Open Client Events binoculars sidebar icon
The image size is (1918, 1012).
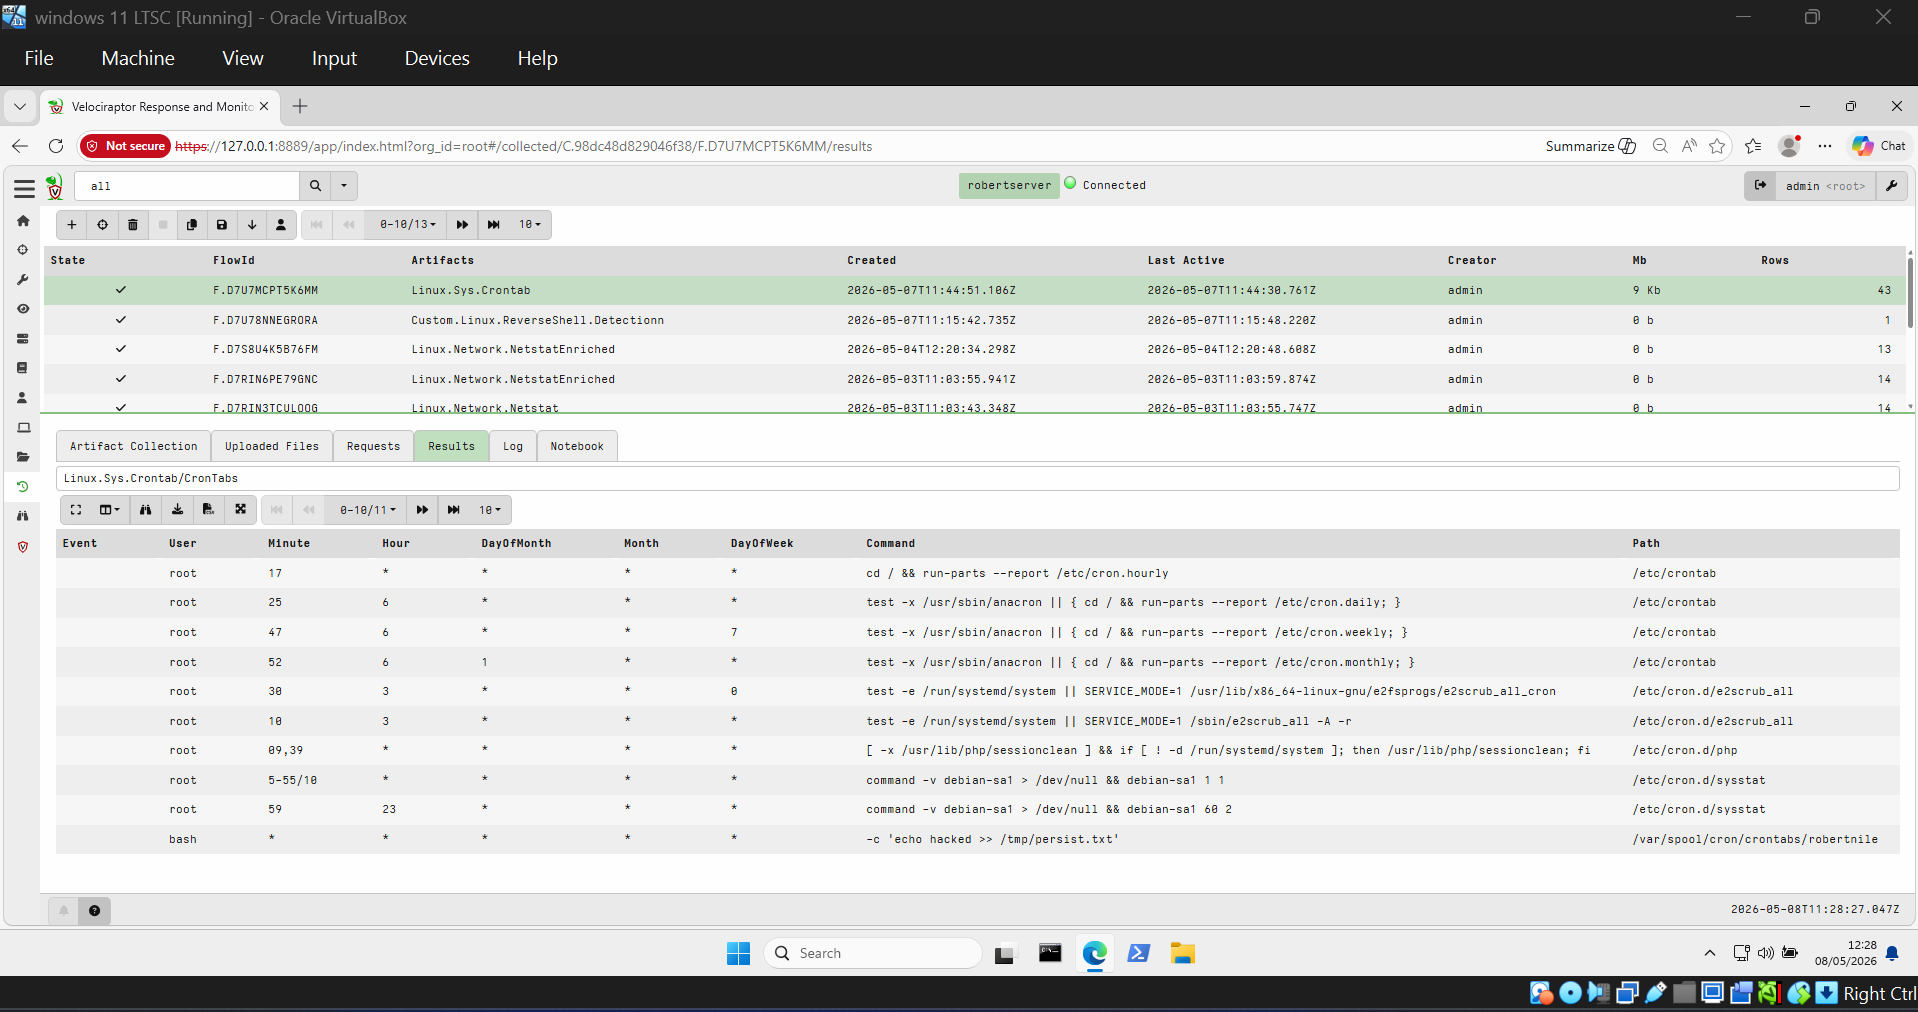23,516
